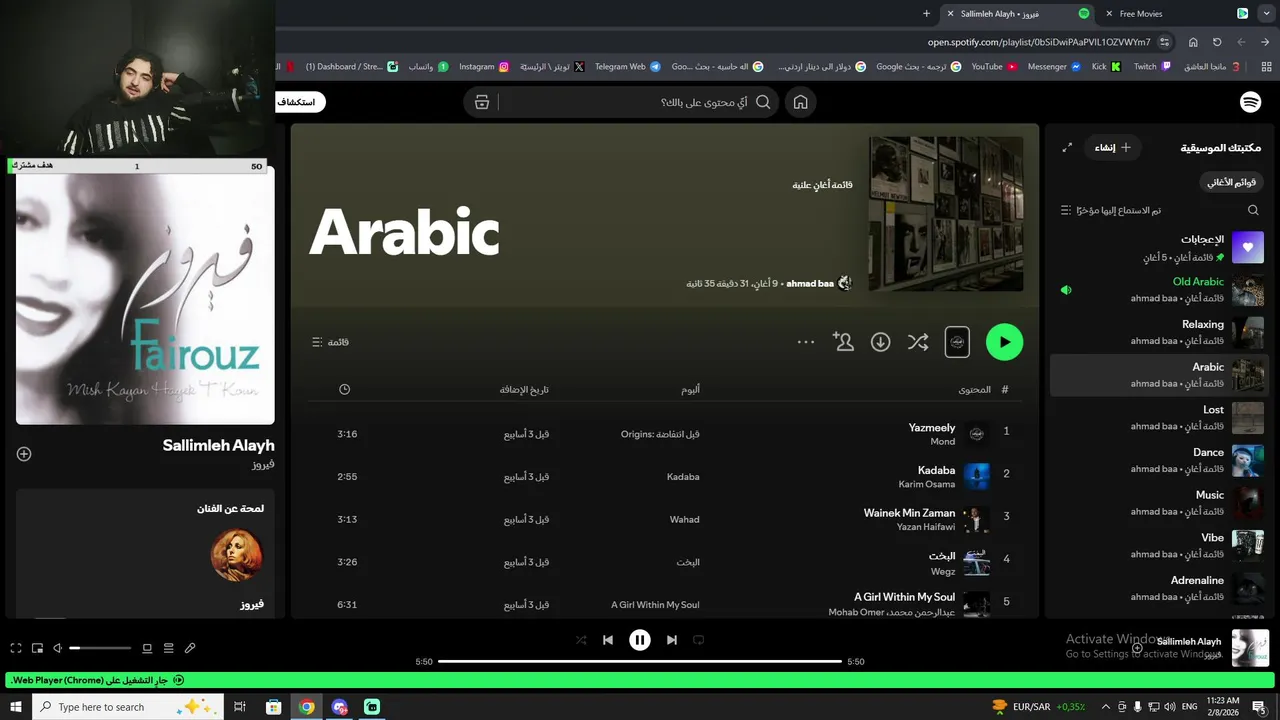Invite collaborators to the playlist
Screen dimensions: 1280x720
(843, 342)
